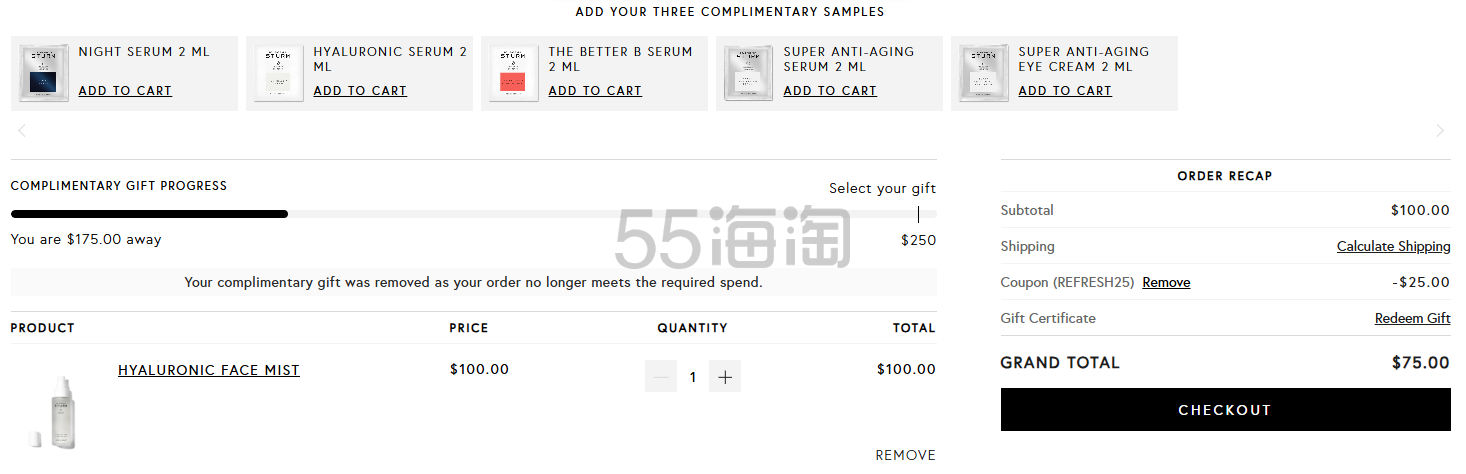This screenshot has height=474, width=1466.
Task: Click the Hyaluronic Serum sample image
Action: pos(280,73)
